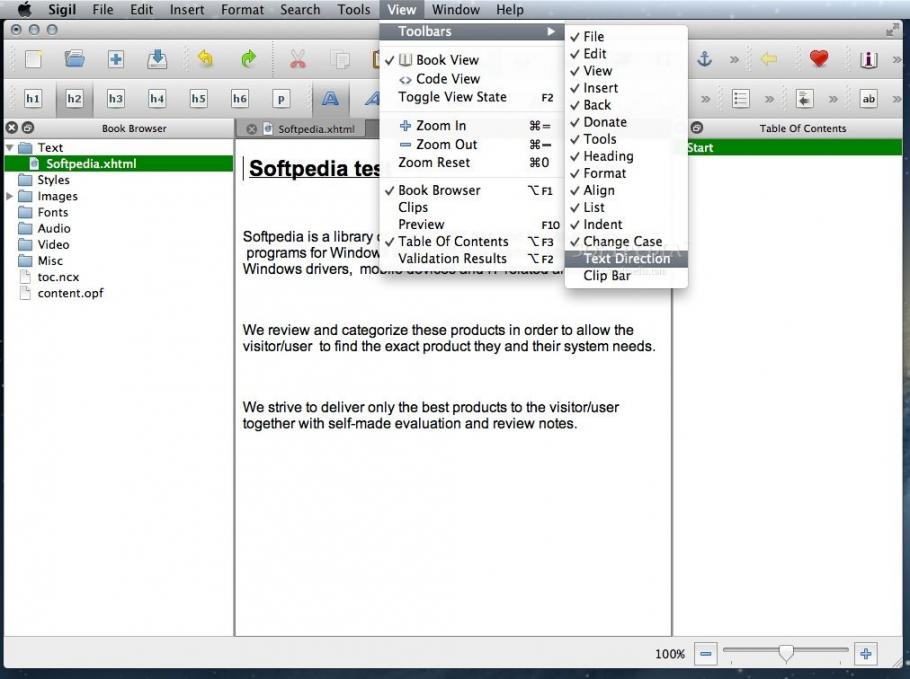Enable the Text Direction toolbar
The height and width of the screenshot is (679, 910).
point(626,259)
